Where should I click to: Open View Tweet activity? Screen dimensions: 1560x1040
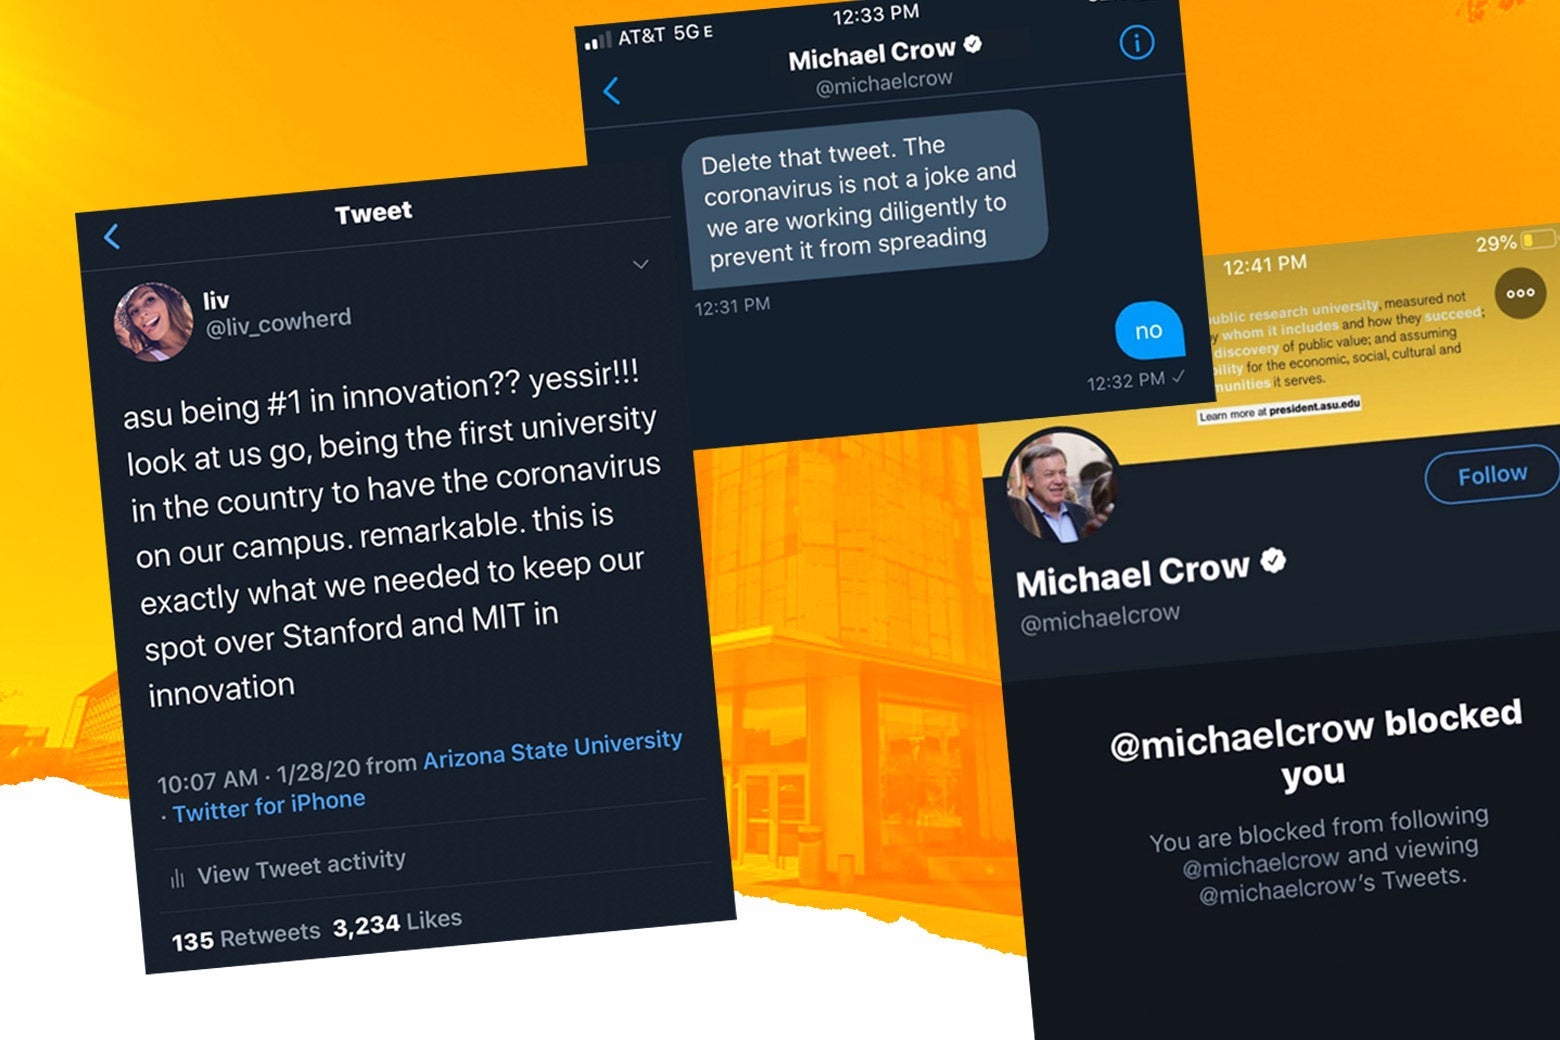click(301, 867)
